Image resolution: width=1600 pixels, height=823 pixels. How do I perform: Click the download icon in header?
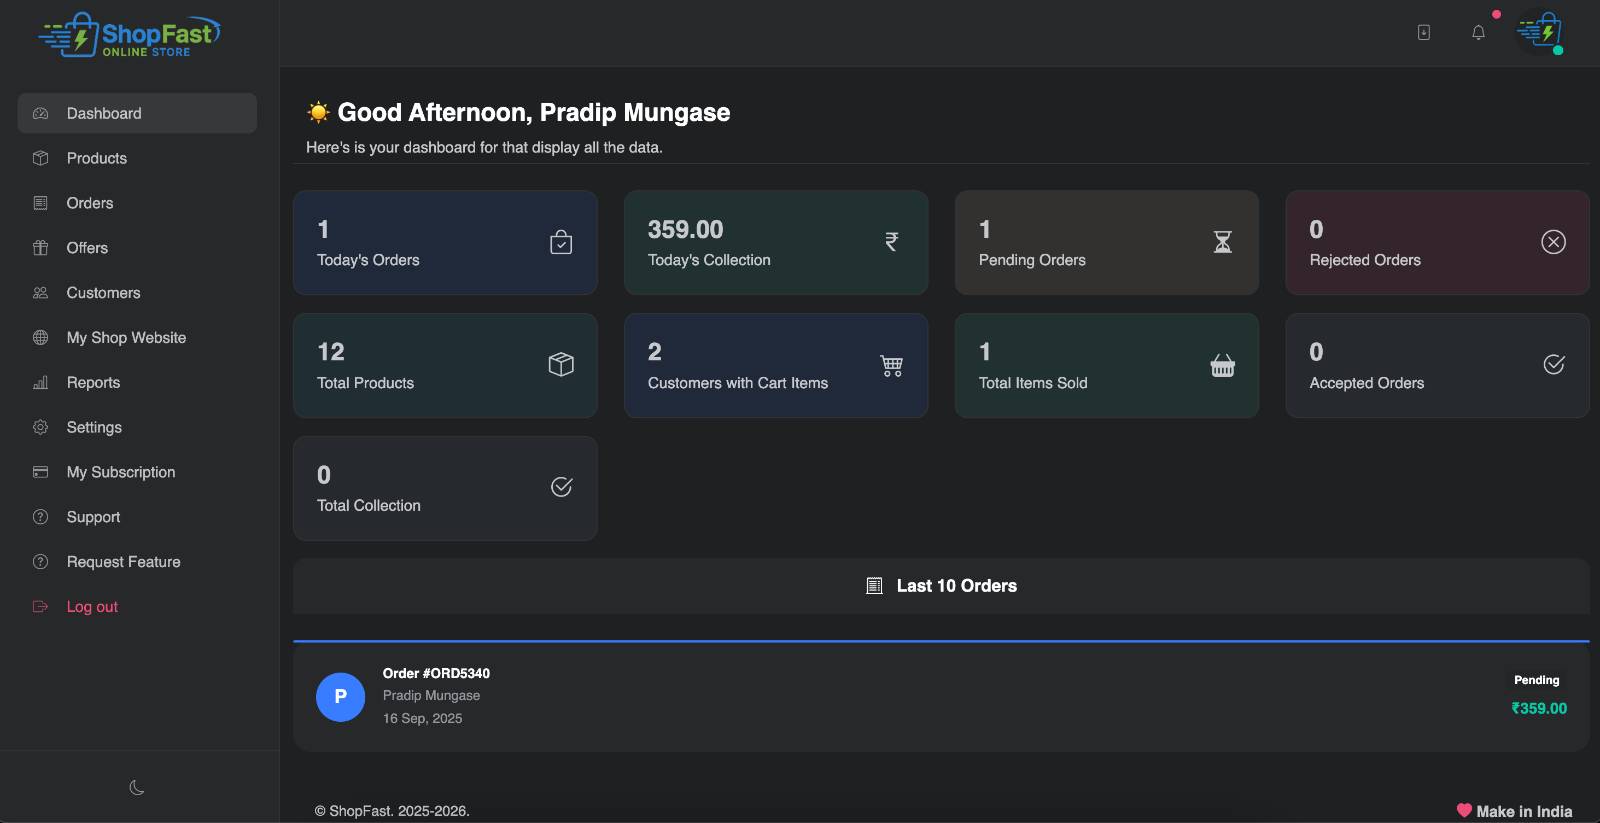(x=1424, y=33)
